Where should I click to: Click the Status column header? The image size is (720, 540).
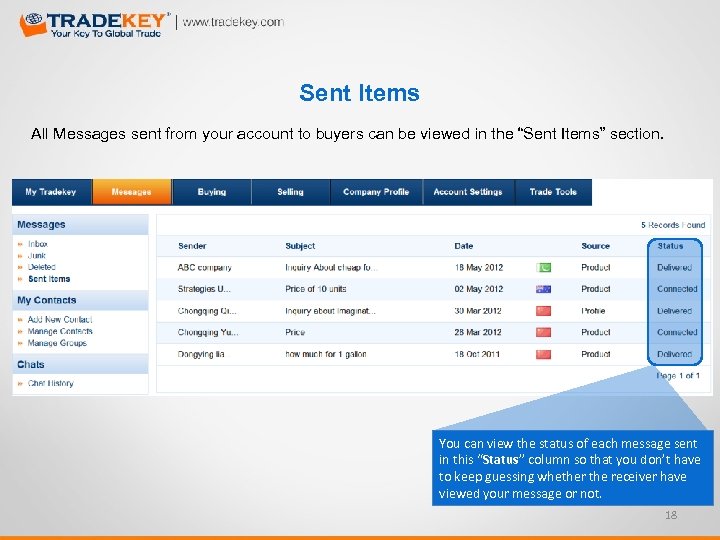pos(670,246)
